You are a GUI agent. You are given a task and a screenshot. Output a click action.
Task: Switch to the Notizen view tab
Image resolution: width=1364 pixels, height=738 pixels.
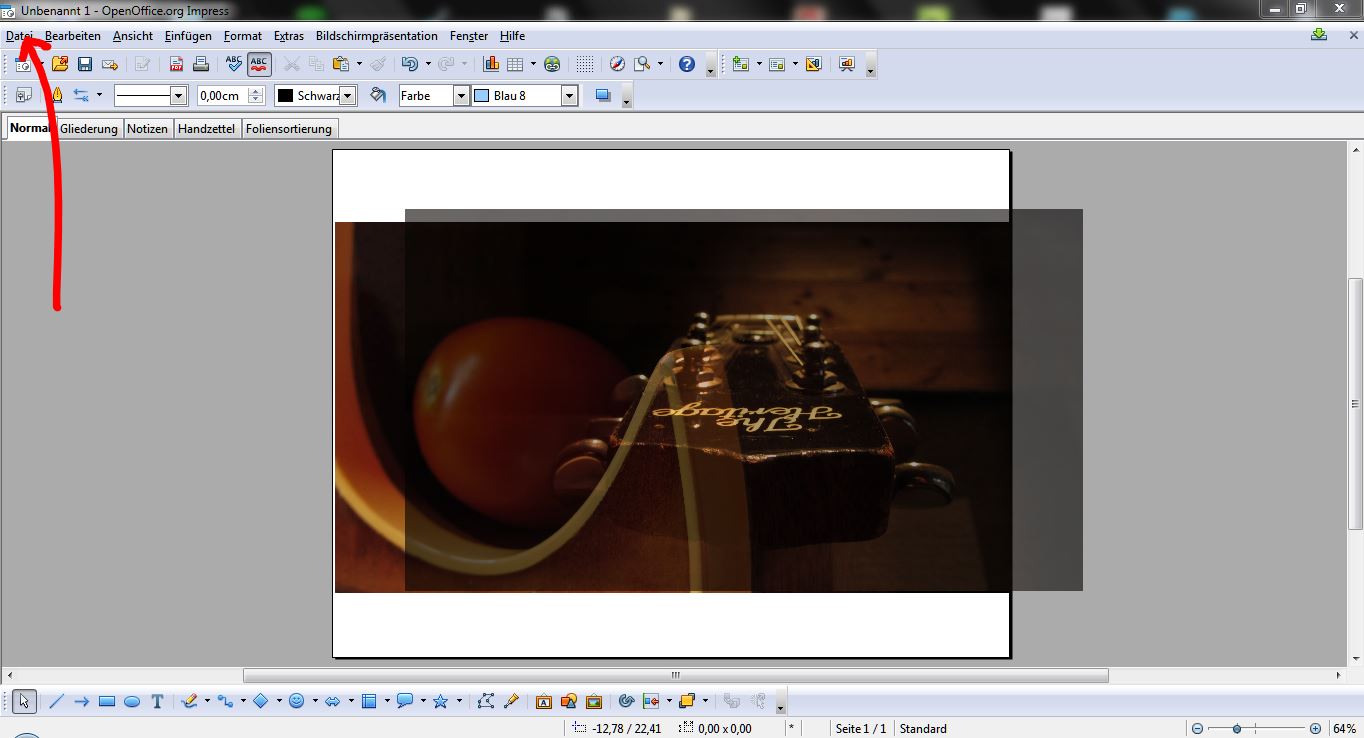[147, 129]
